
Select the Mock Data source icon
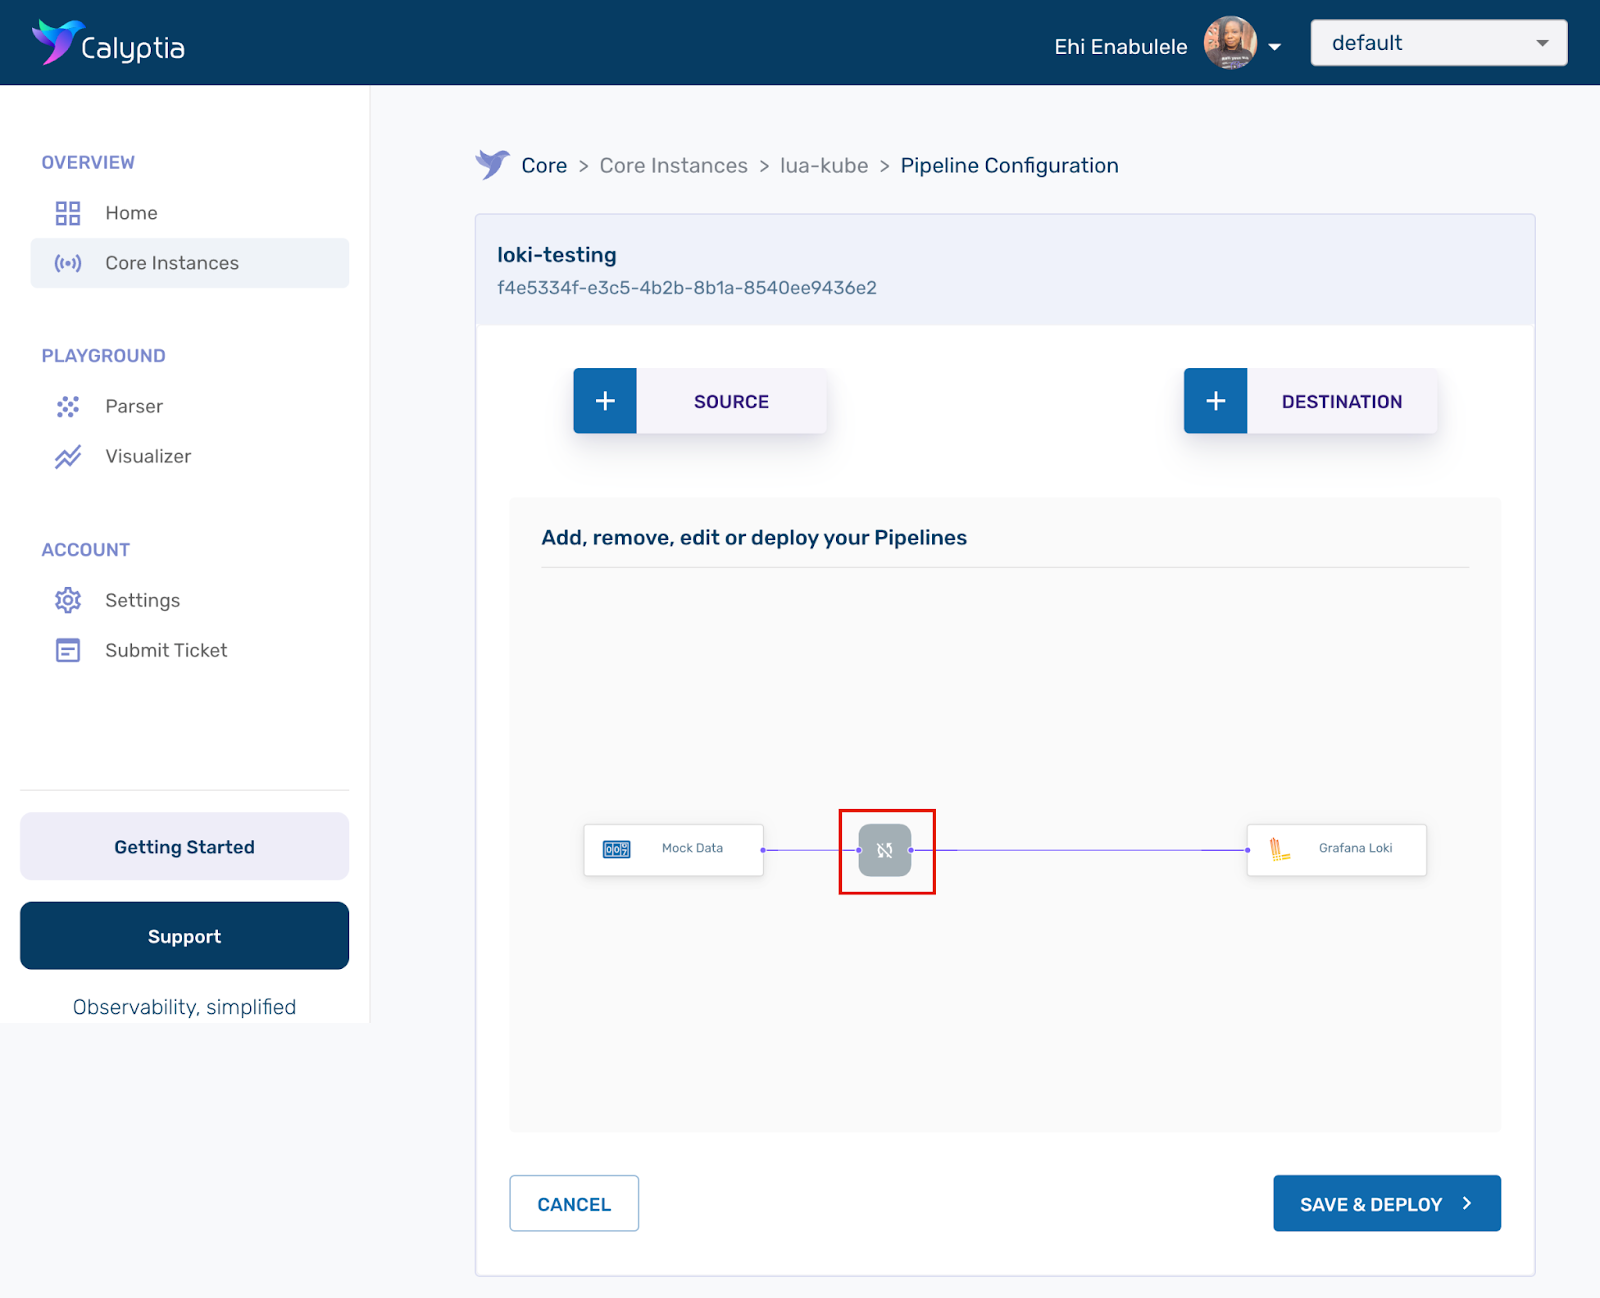tap(617, 849)
